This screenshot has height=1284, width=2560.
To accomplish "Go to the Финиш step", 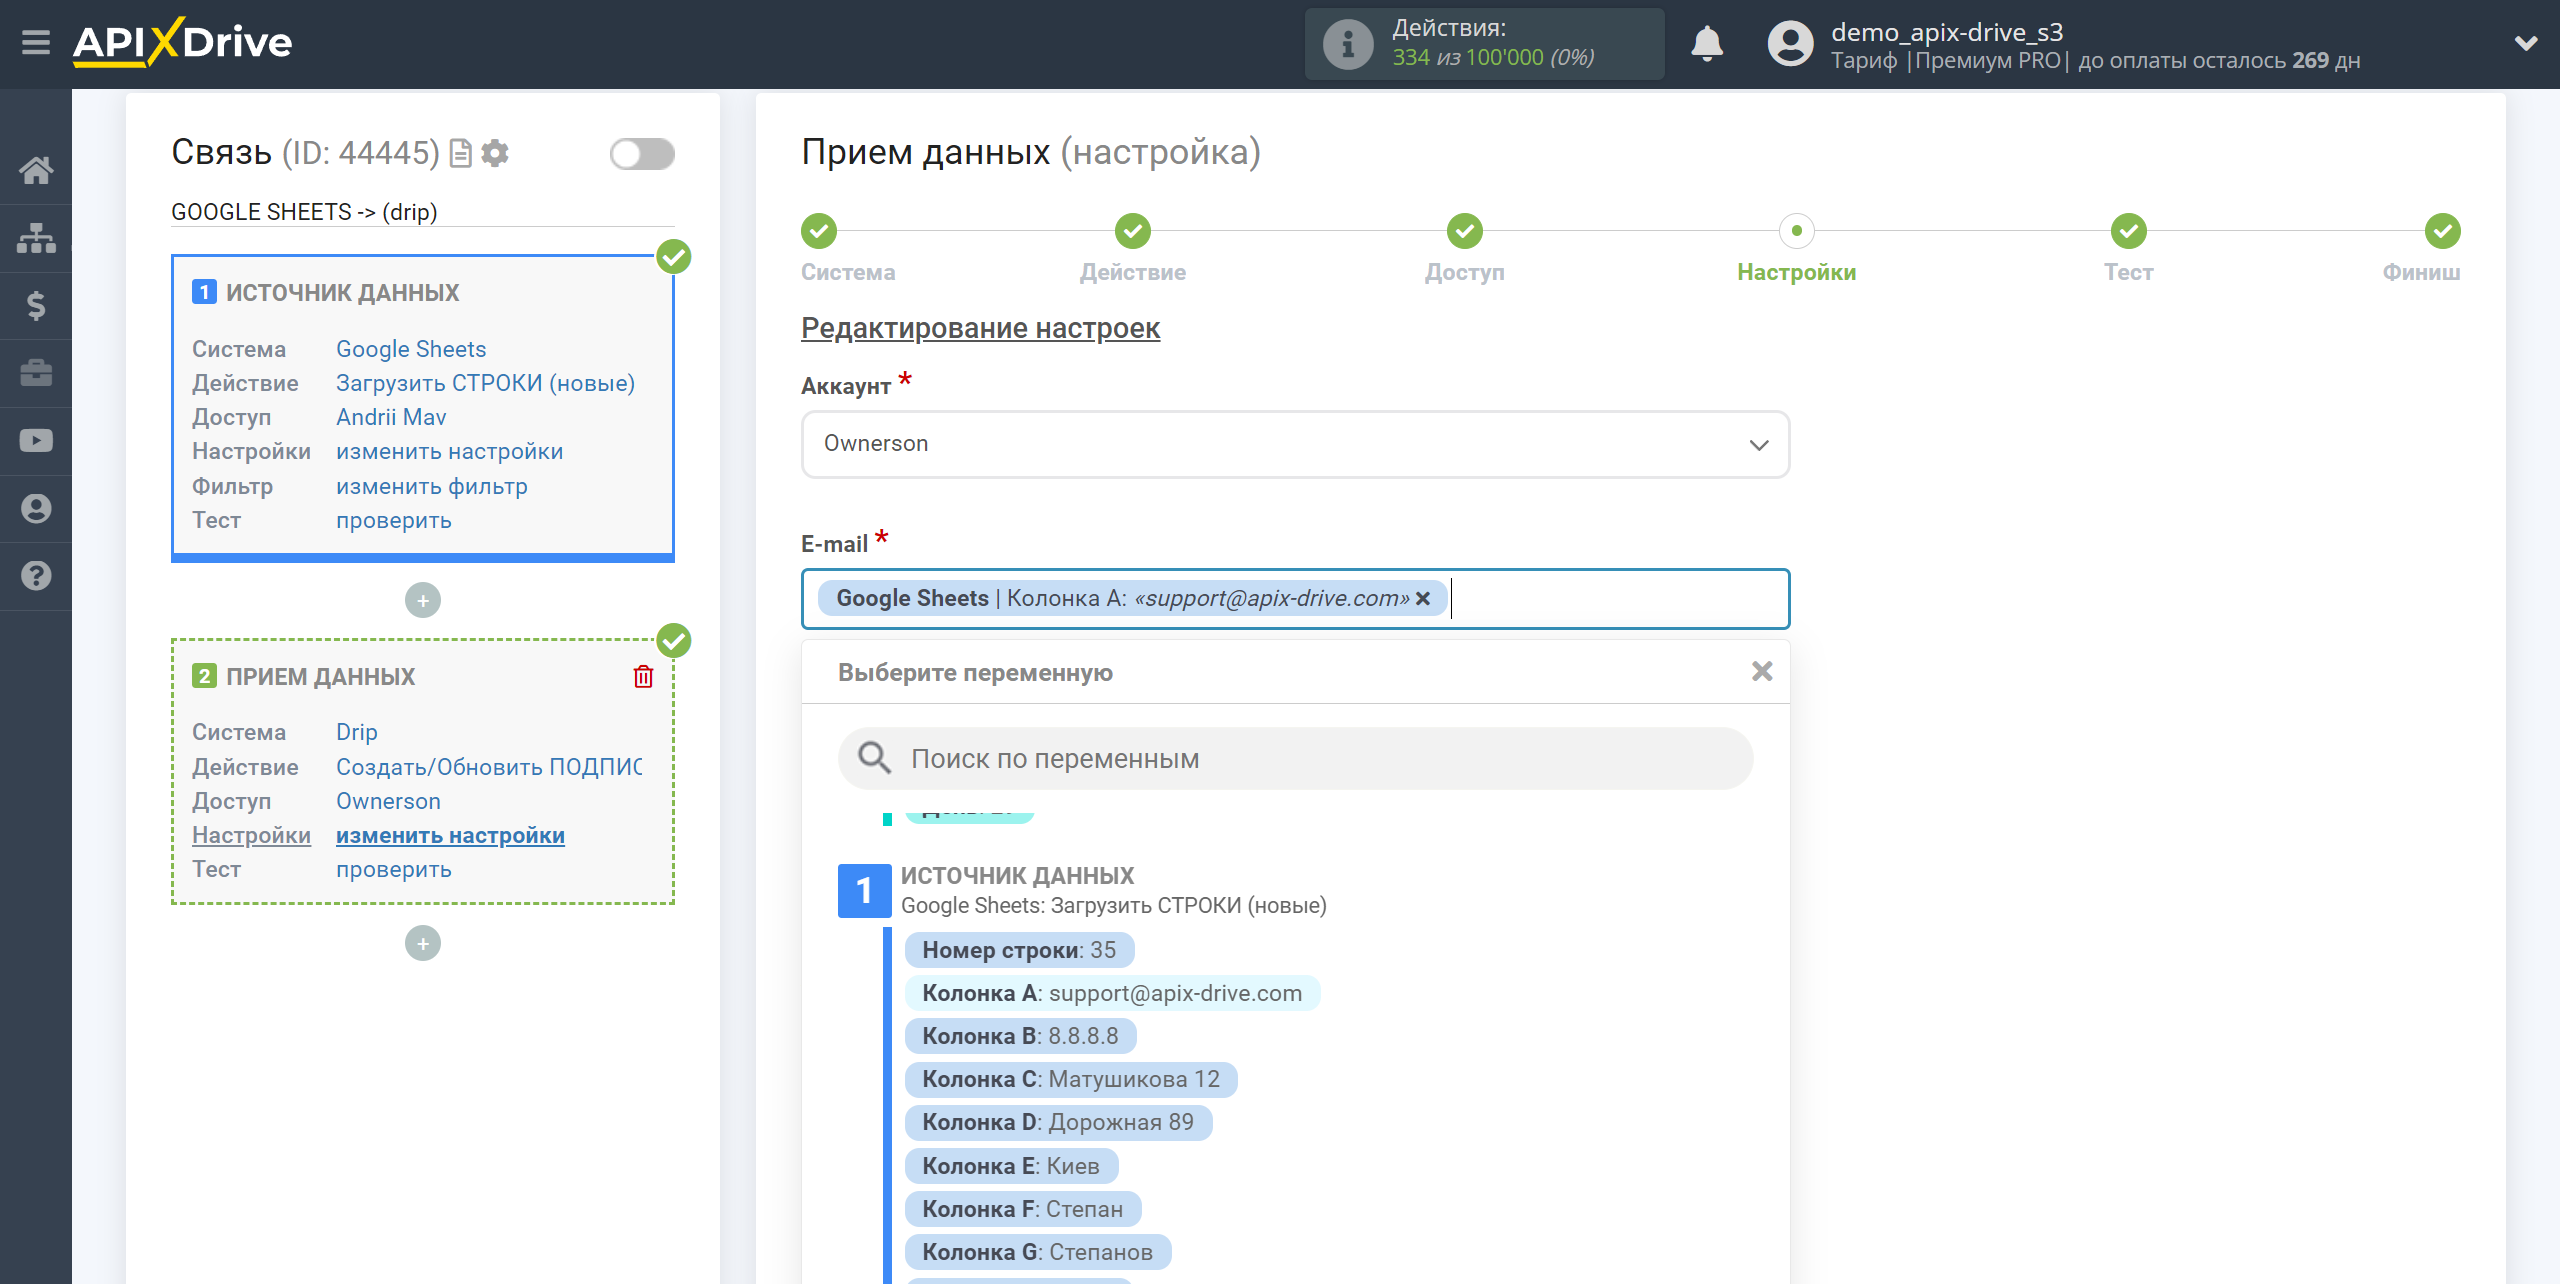I will 2443,231.
